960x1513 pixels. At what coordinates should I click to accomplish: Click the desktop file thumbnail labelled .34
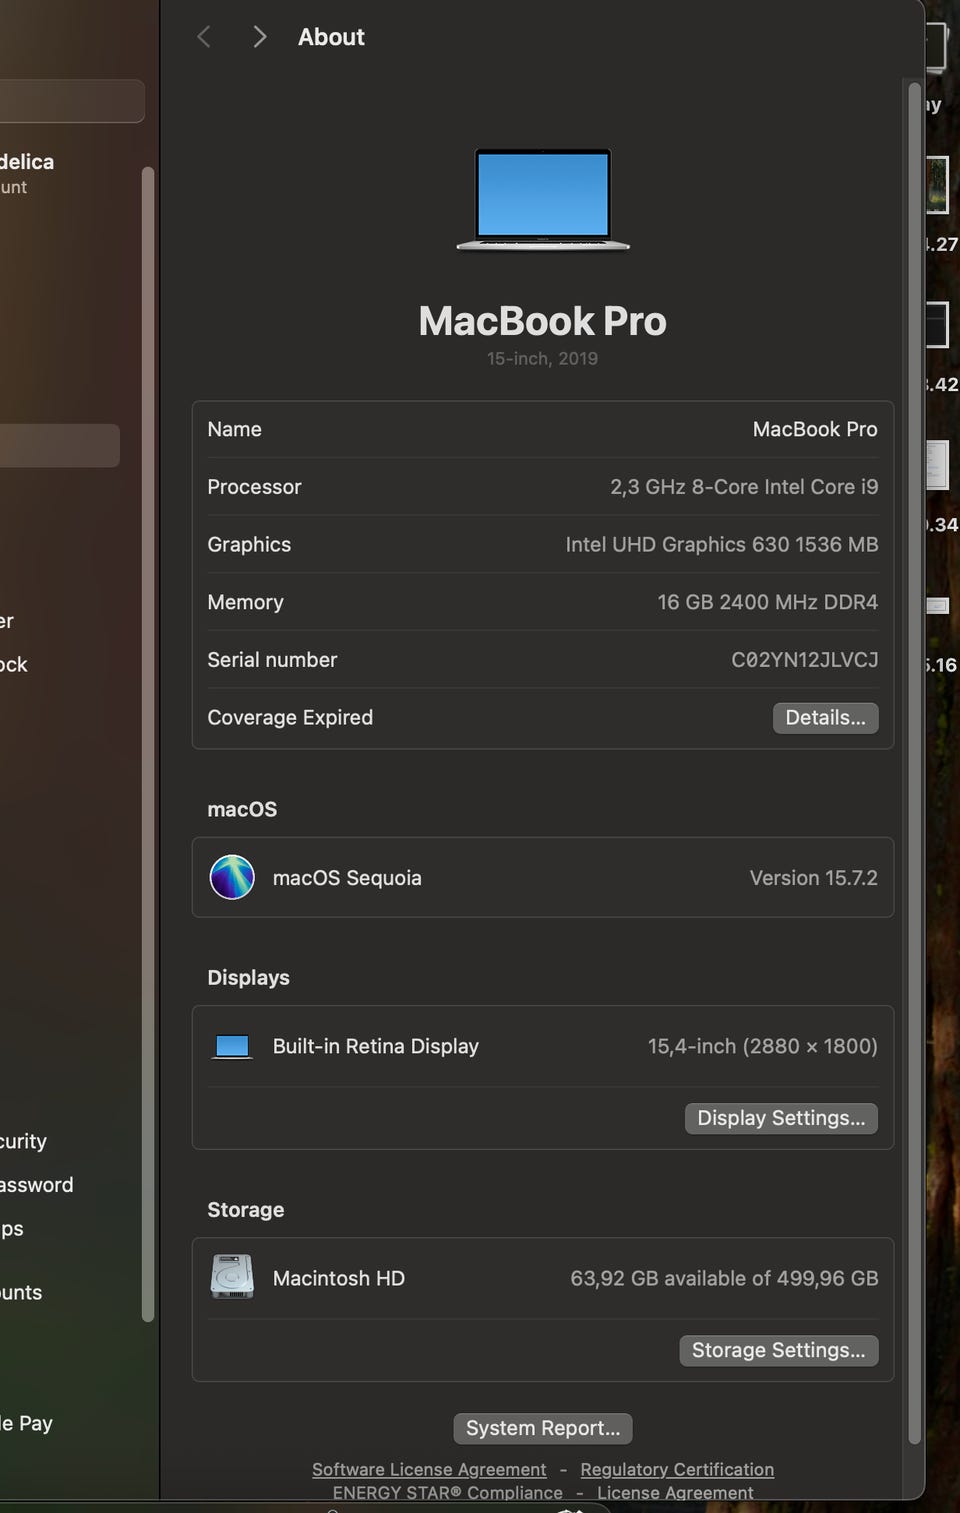[937, 464]
